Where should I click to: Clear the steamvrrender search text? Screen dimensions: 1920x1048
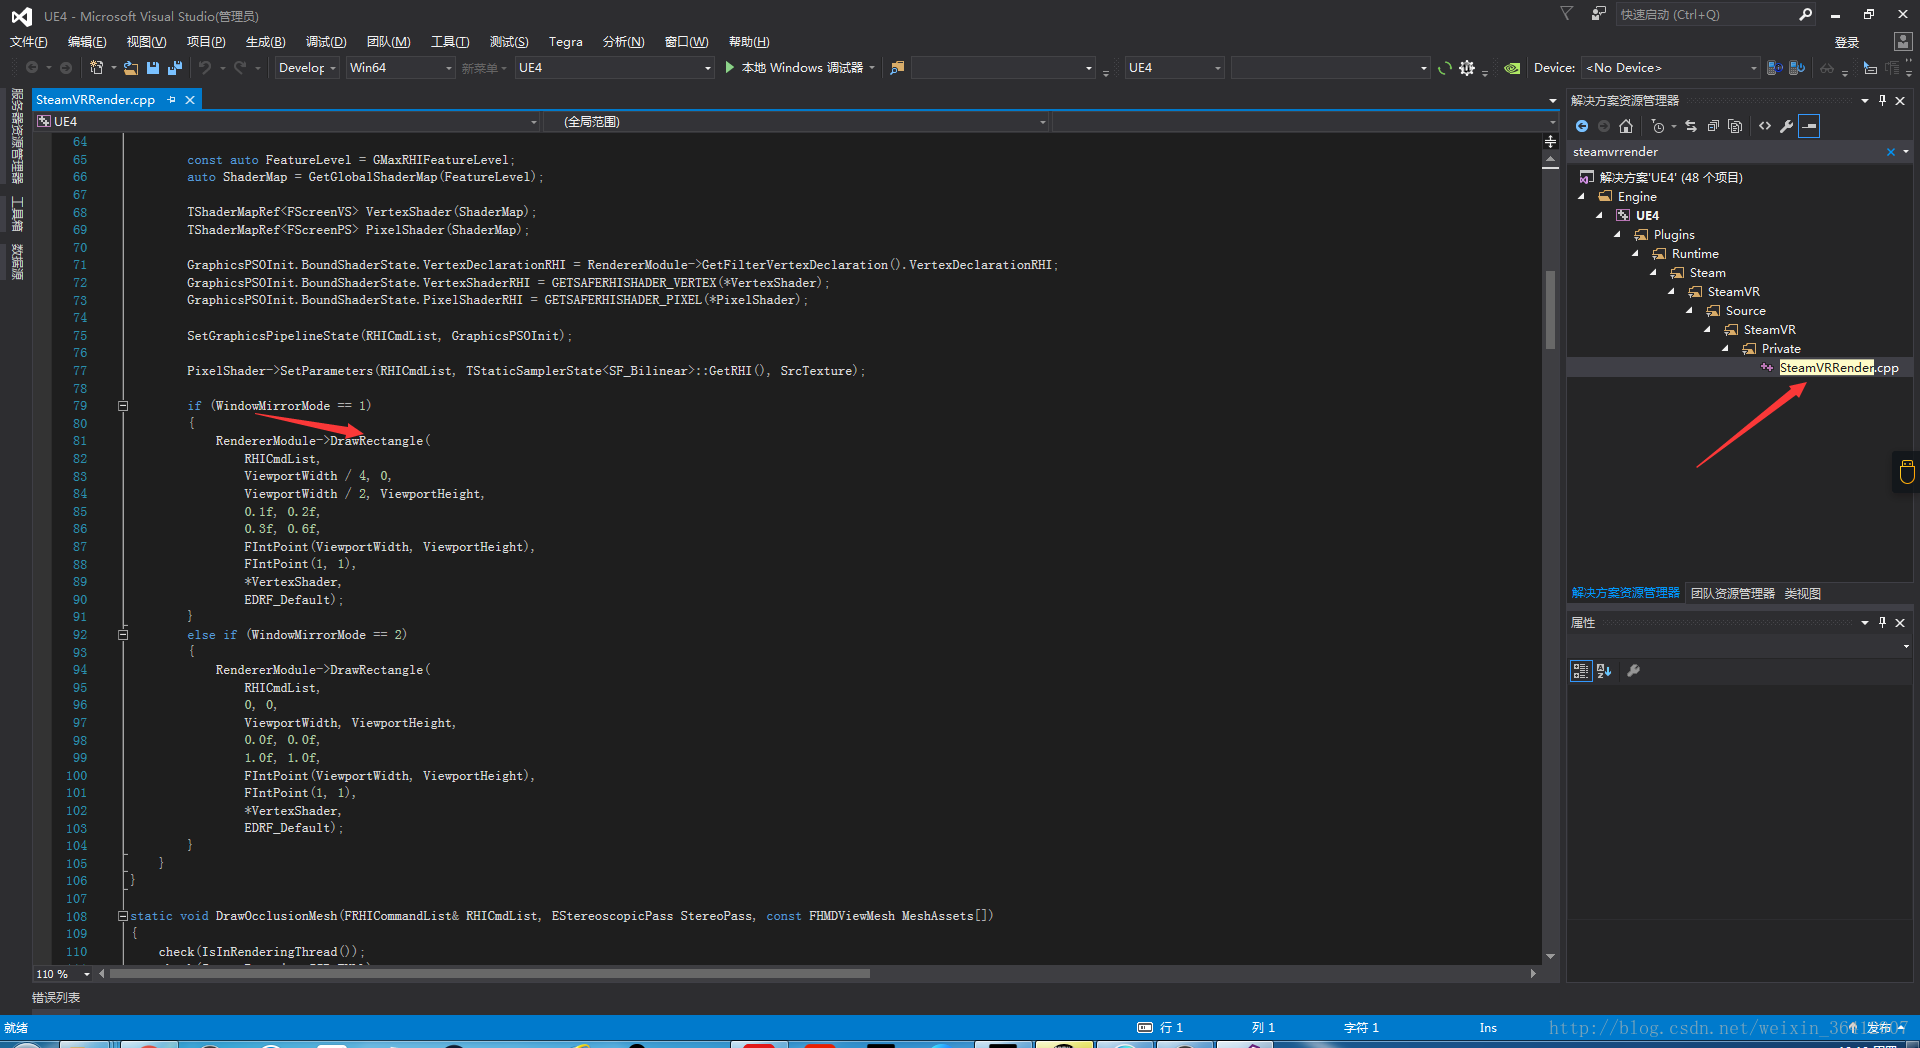point(1891,152)
